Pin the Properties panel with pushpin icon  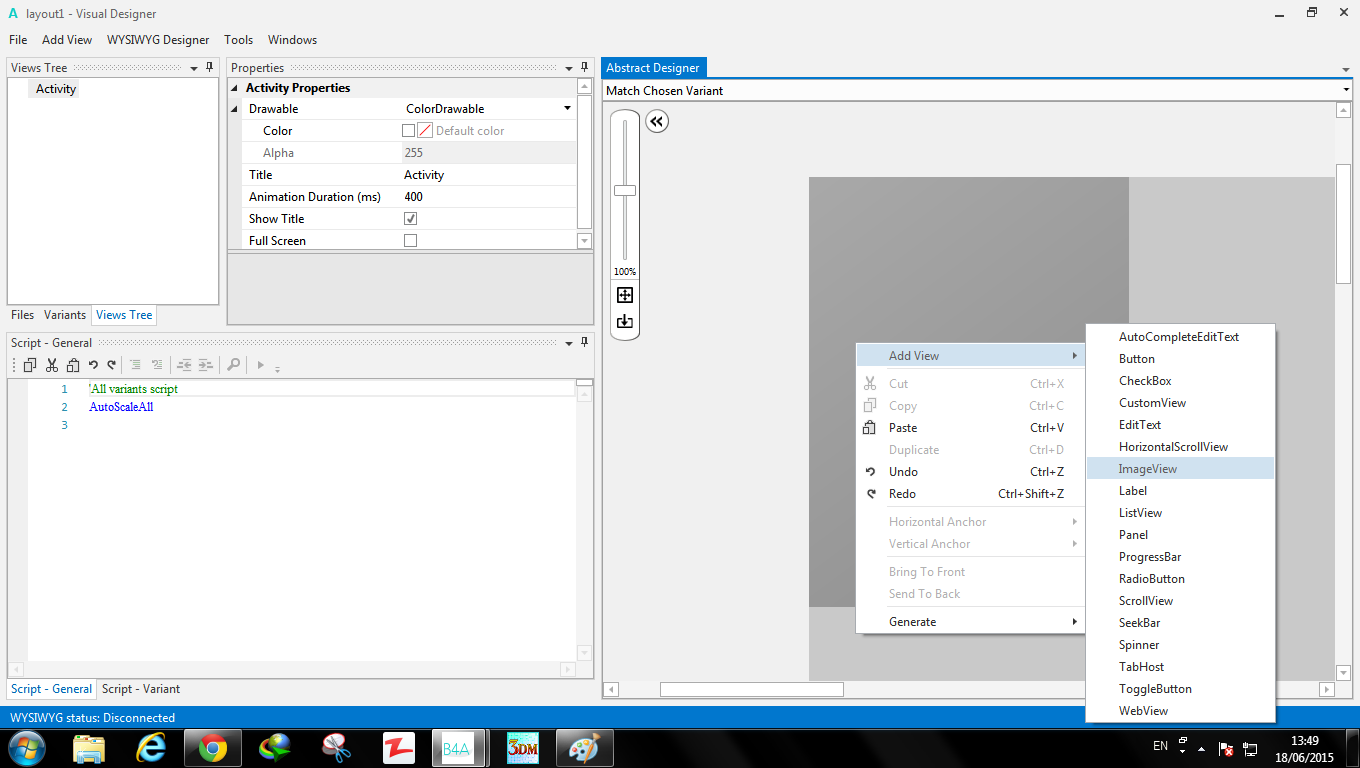pyautogui.click(x=585, y=67)
